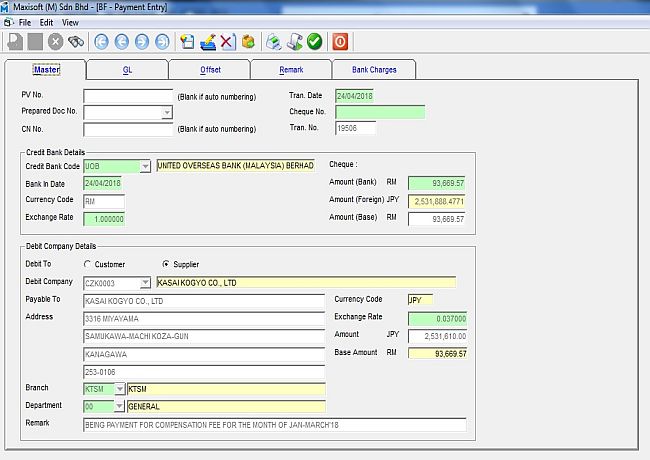The image size is (650, 460).
Task: Select the Customer radio button
Action: (87, 264)
